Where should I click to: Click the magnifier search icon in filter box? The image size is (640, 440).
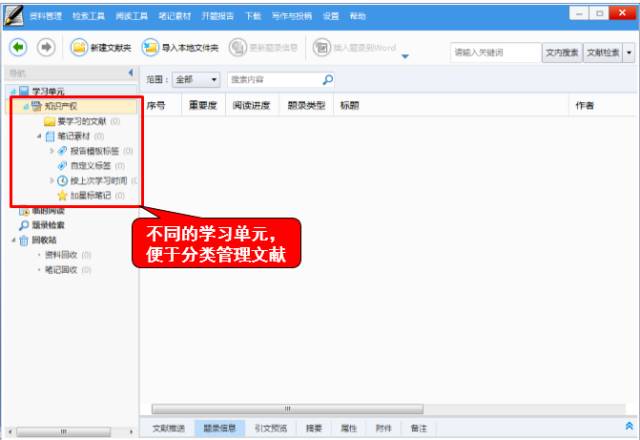point(328,79)
